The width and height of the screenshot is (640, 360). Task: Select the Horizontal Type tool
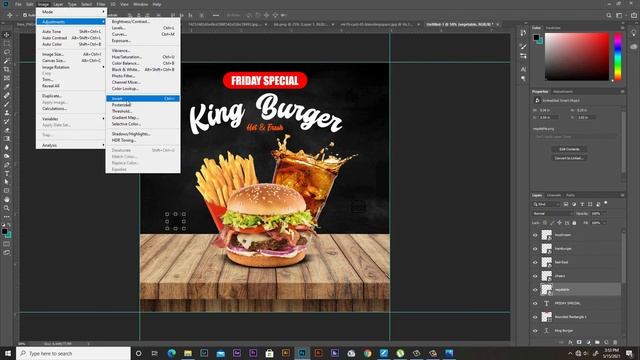[7, 173]
